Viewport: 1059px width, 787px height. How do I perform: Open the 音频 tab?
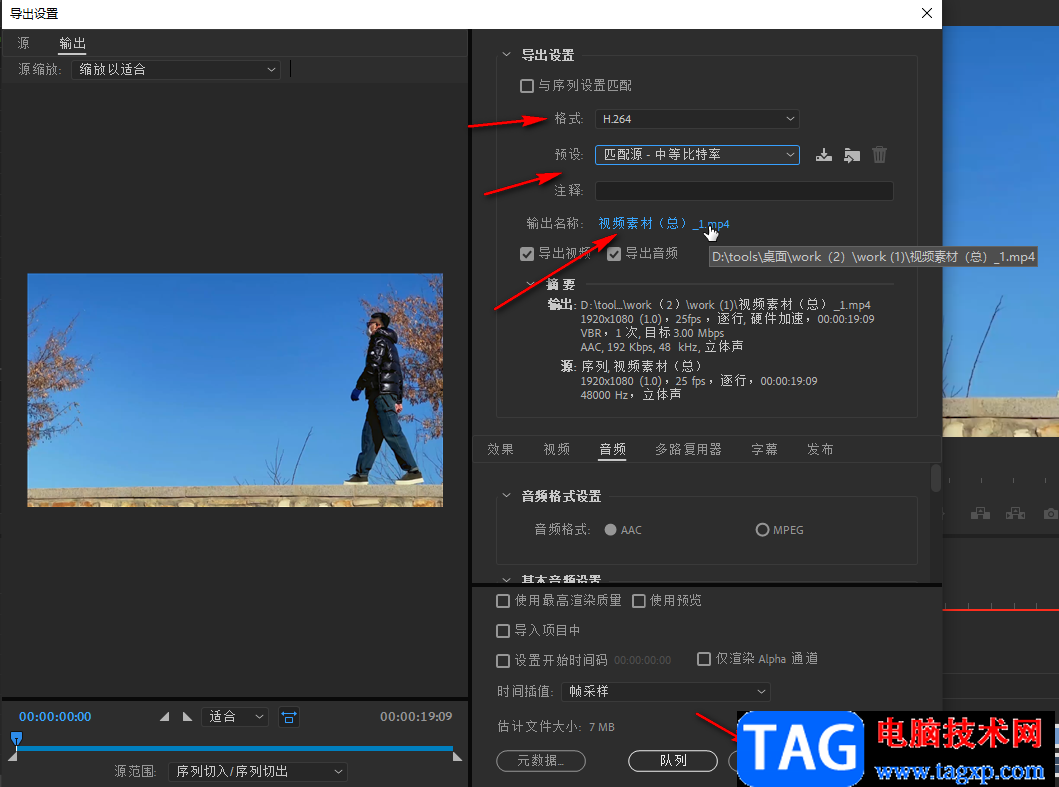point(613,449)
